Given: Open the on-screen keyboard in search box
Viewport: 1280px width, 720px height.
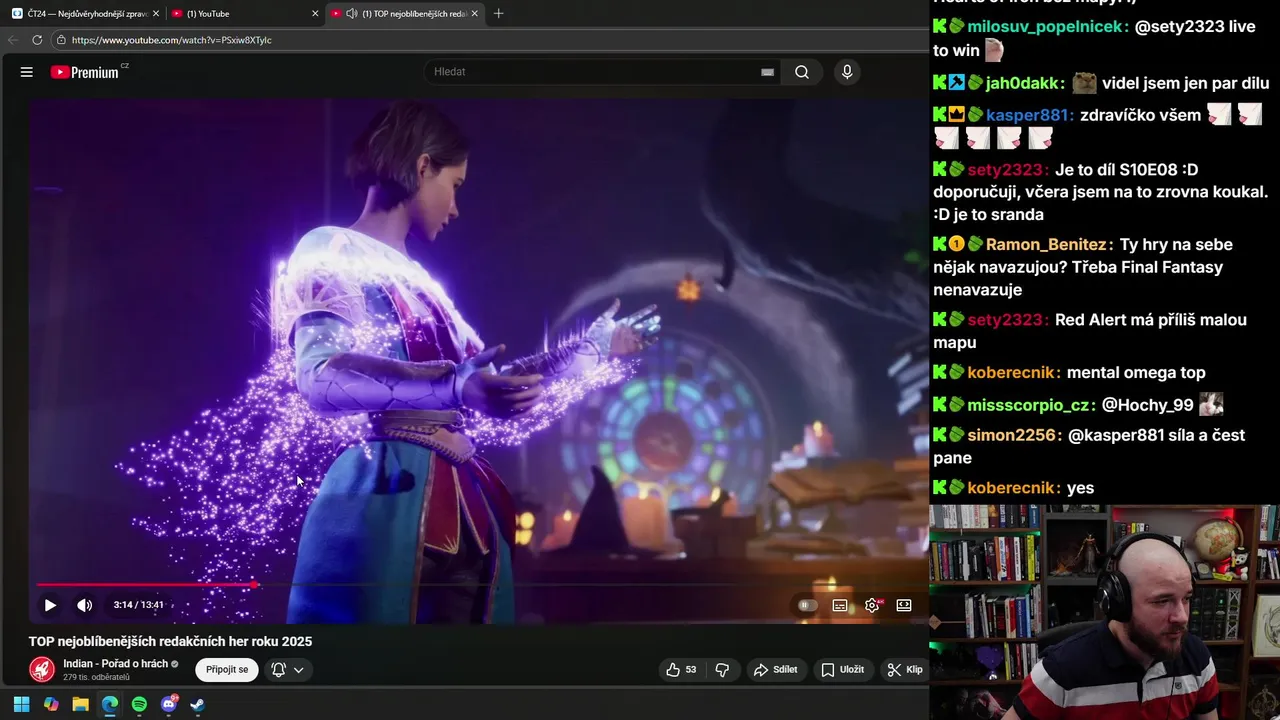Looking at the screenshot, I should click(767, 72).
